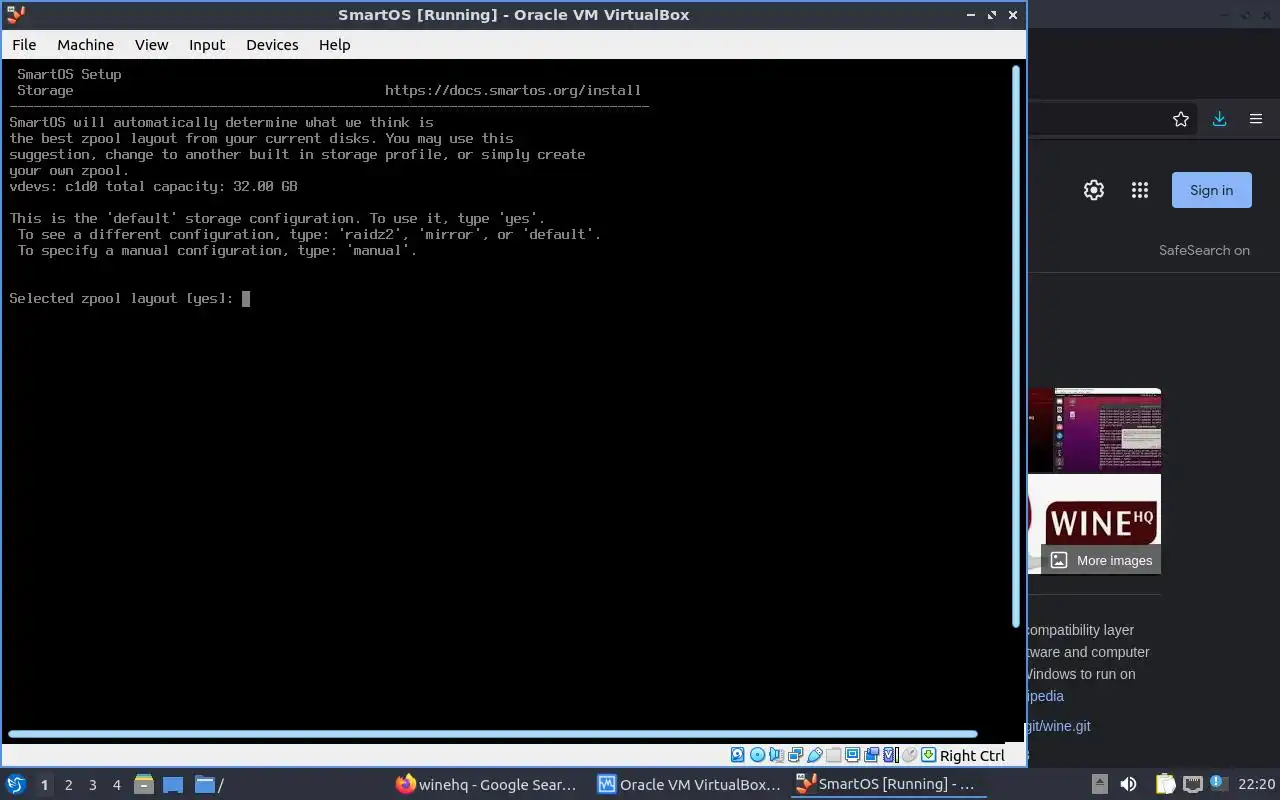Viewport: 1280px width, 800px height.
Task: Switch to workspace 4
Action: [x=116, y=785]
